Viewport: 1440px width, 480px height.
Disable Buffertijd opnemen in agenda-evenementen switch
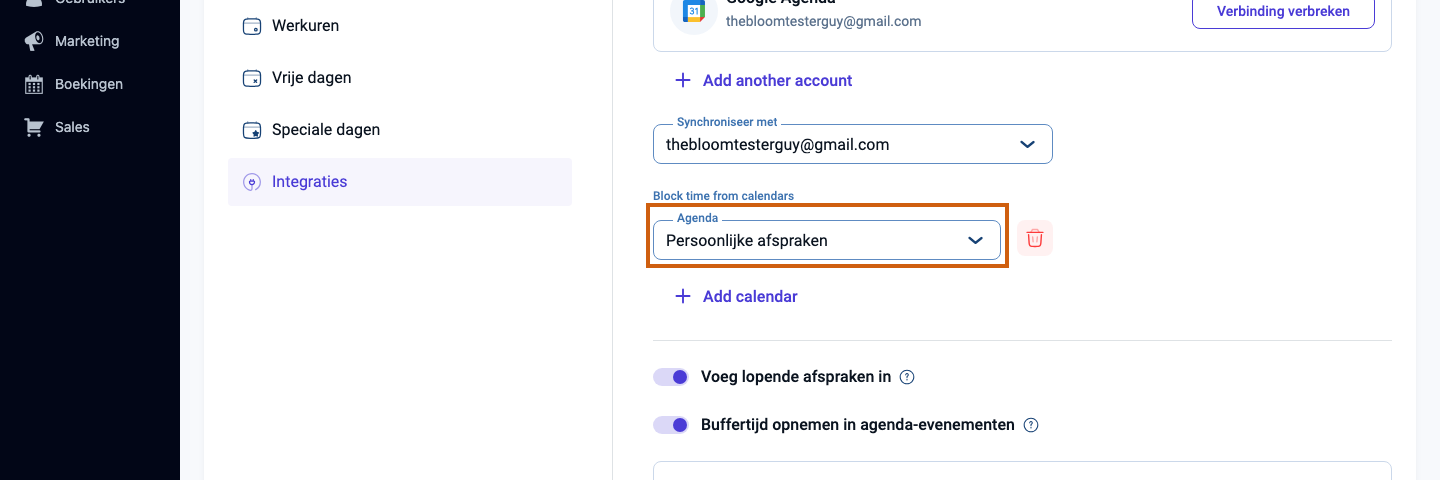click(x=671, y=425)
